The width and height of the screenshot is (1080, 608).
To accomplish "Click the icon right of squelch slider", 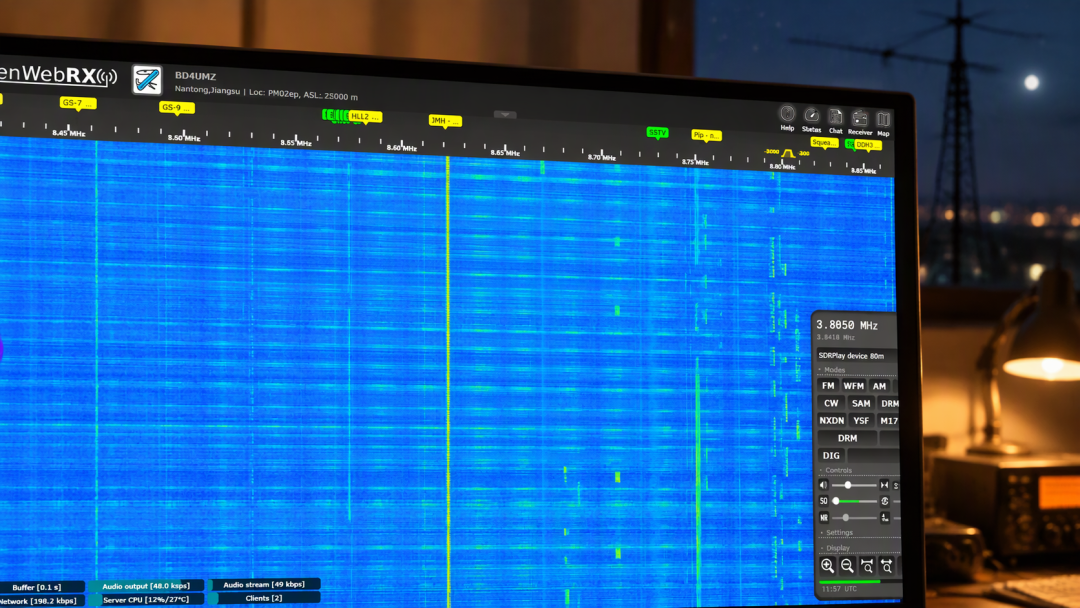I will point(884,501).
